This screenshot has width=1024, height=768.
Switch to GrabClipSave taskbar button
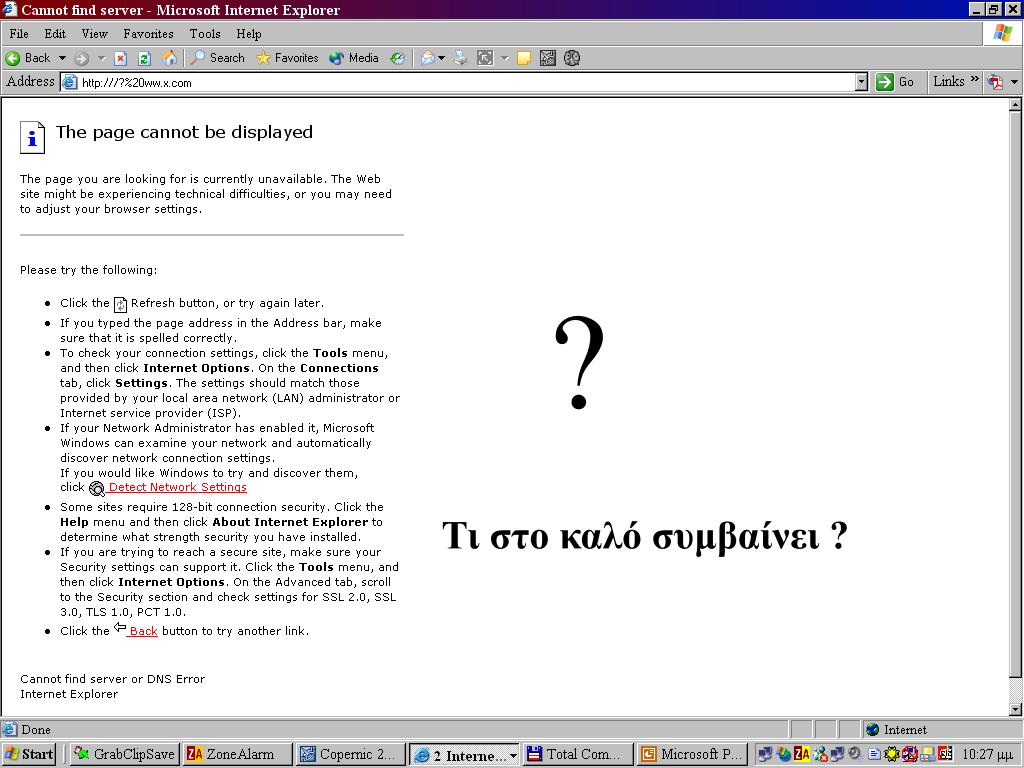[123, 754]
